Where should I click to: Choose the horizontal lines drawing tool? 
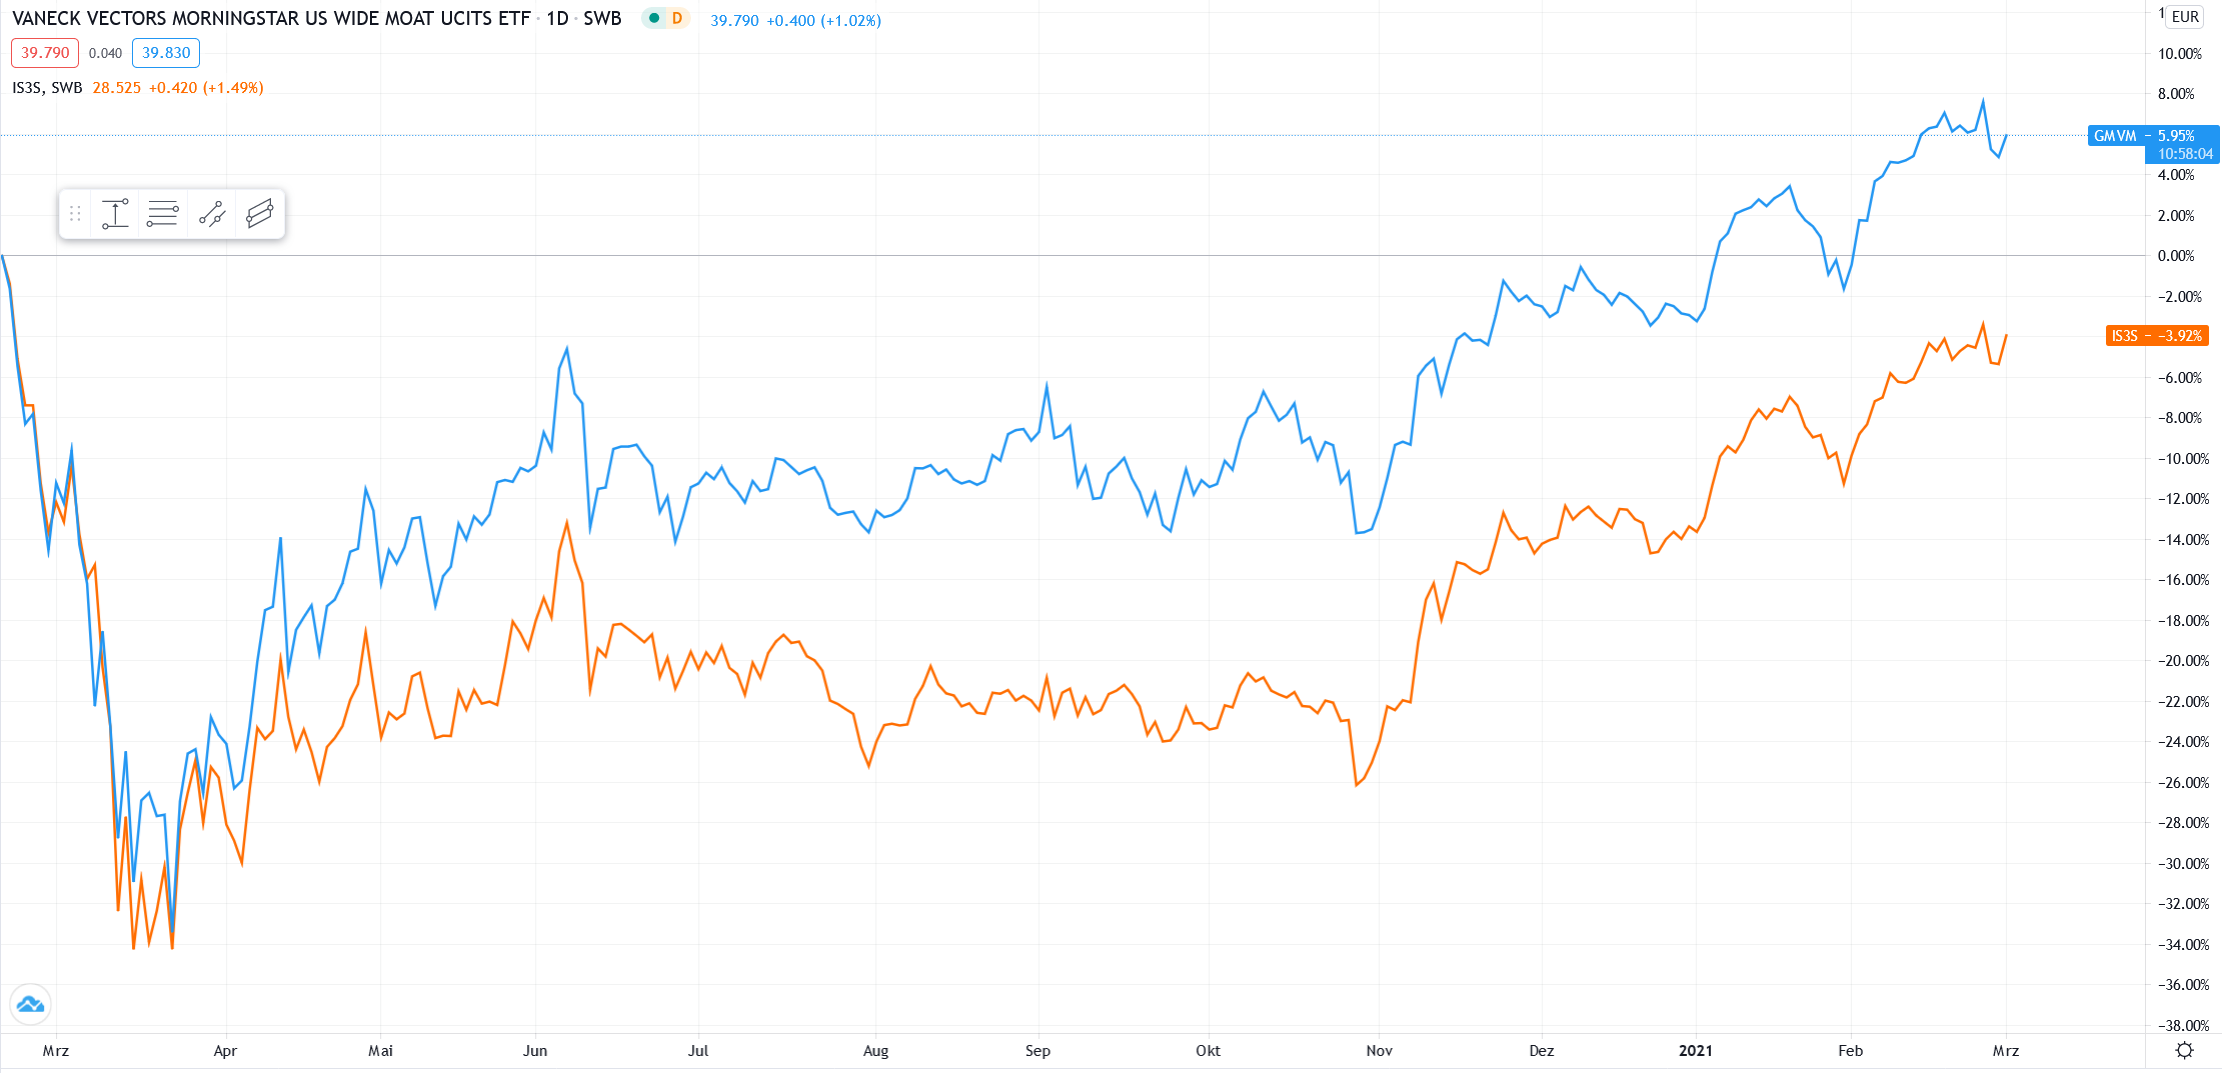pos(162,214)
